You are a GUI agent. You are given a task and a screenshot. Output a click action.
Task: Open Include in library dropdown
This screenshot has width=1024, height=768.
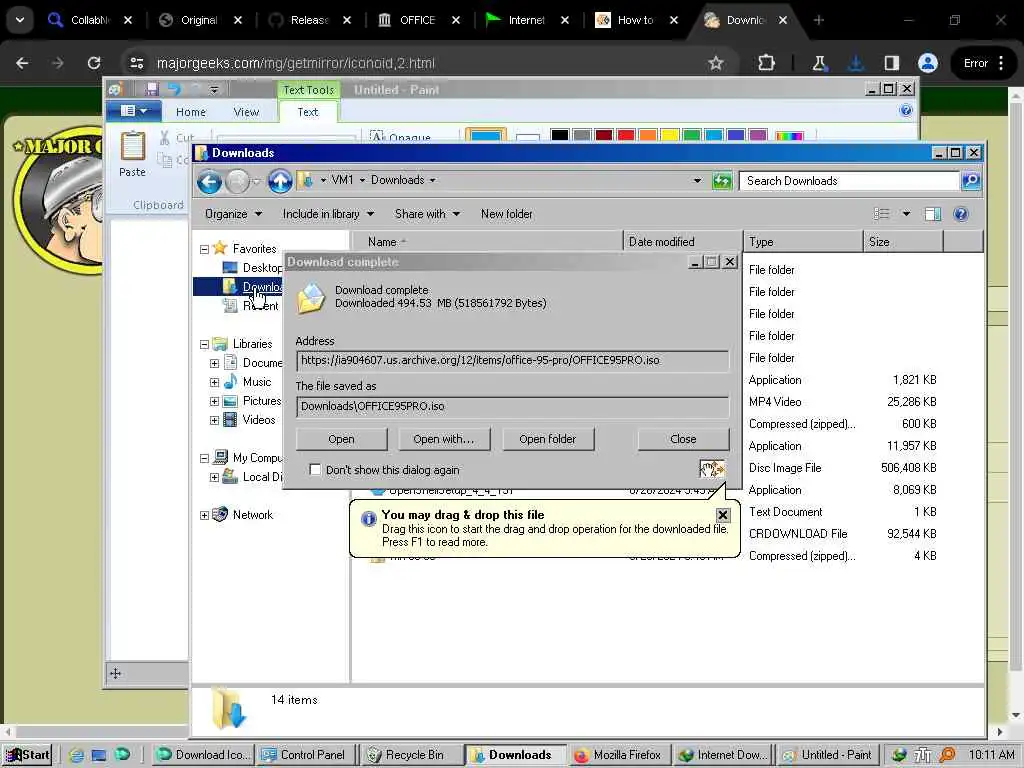click(x=328, y=214)
